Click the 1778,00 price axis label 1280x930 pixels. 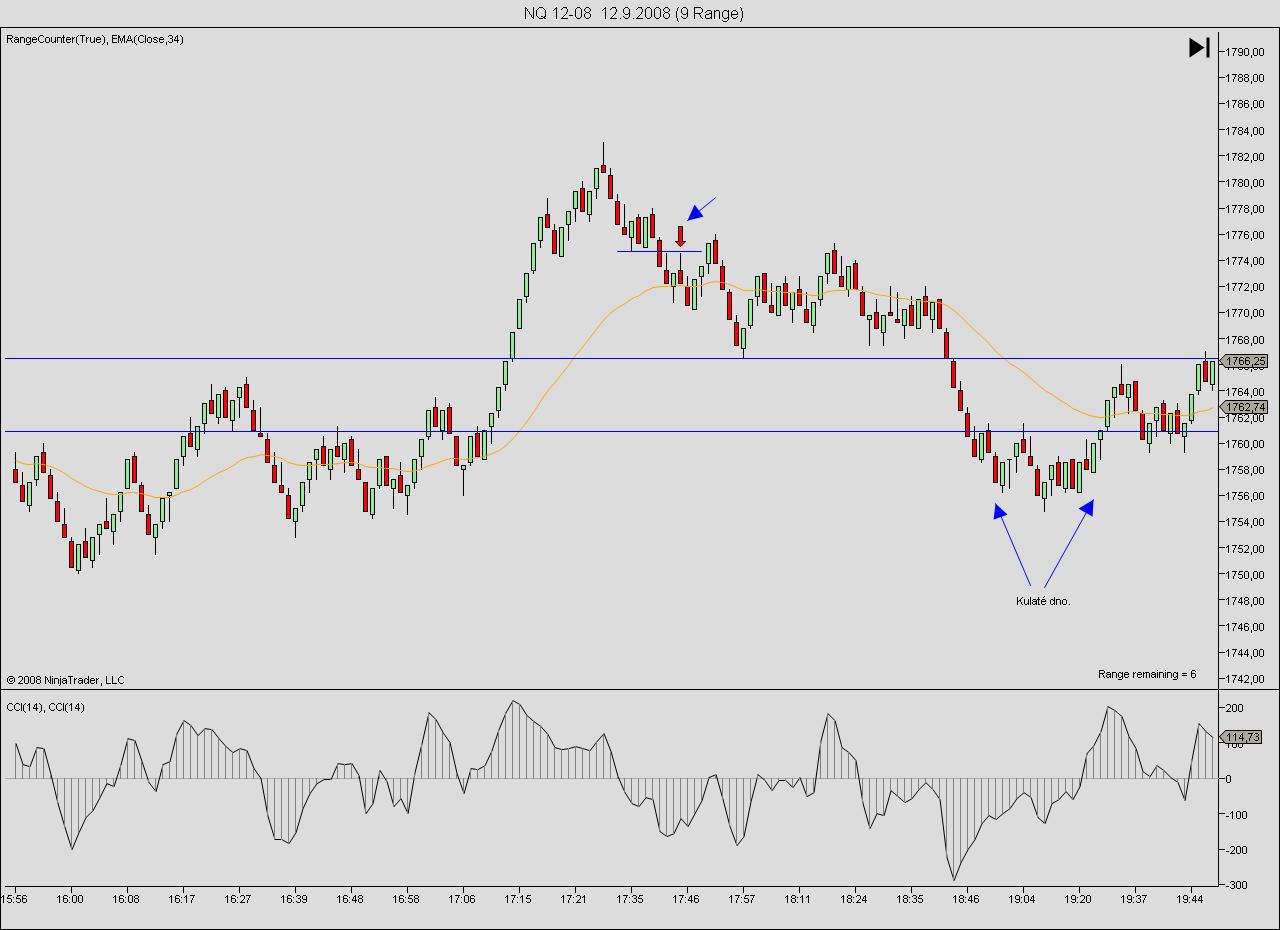1246,209
